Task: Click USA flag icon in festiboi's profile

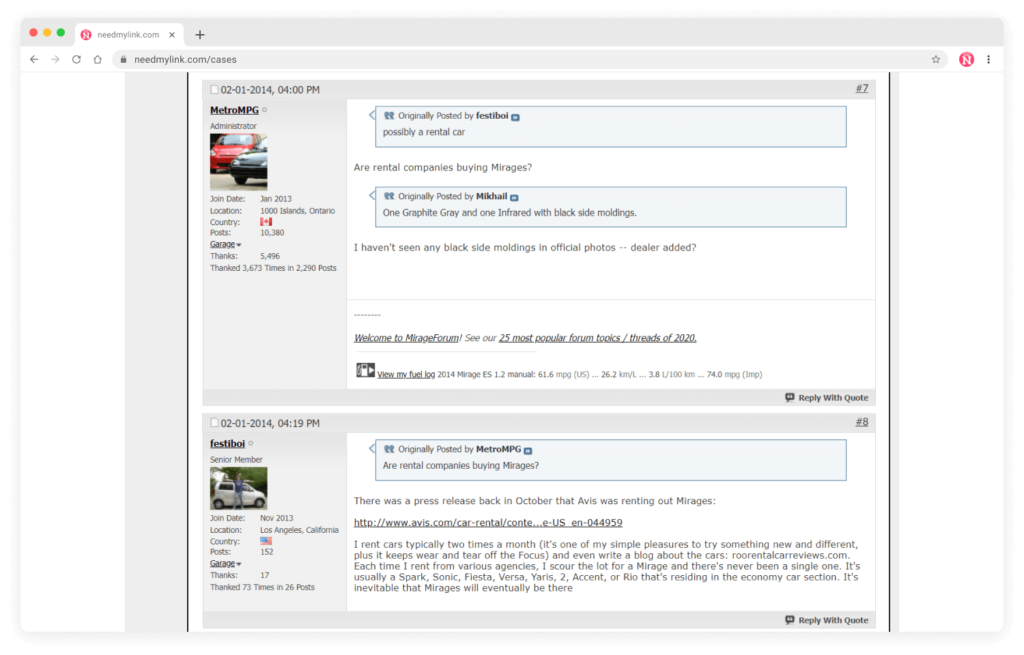Action: pyautogui.click(x=264, y=541)
